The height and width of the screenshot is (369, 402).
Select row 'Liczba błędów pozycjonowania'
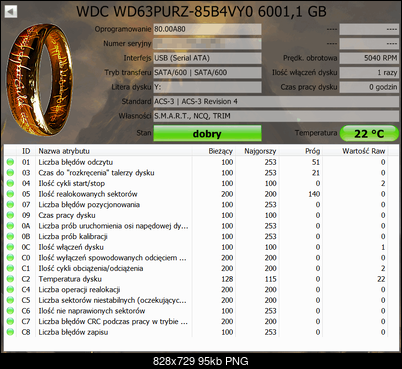coord(201,205)
